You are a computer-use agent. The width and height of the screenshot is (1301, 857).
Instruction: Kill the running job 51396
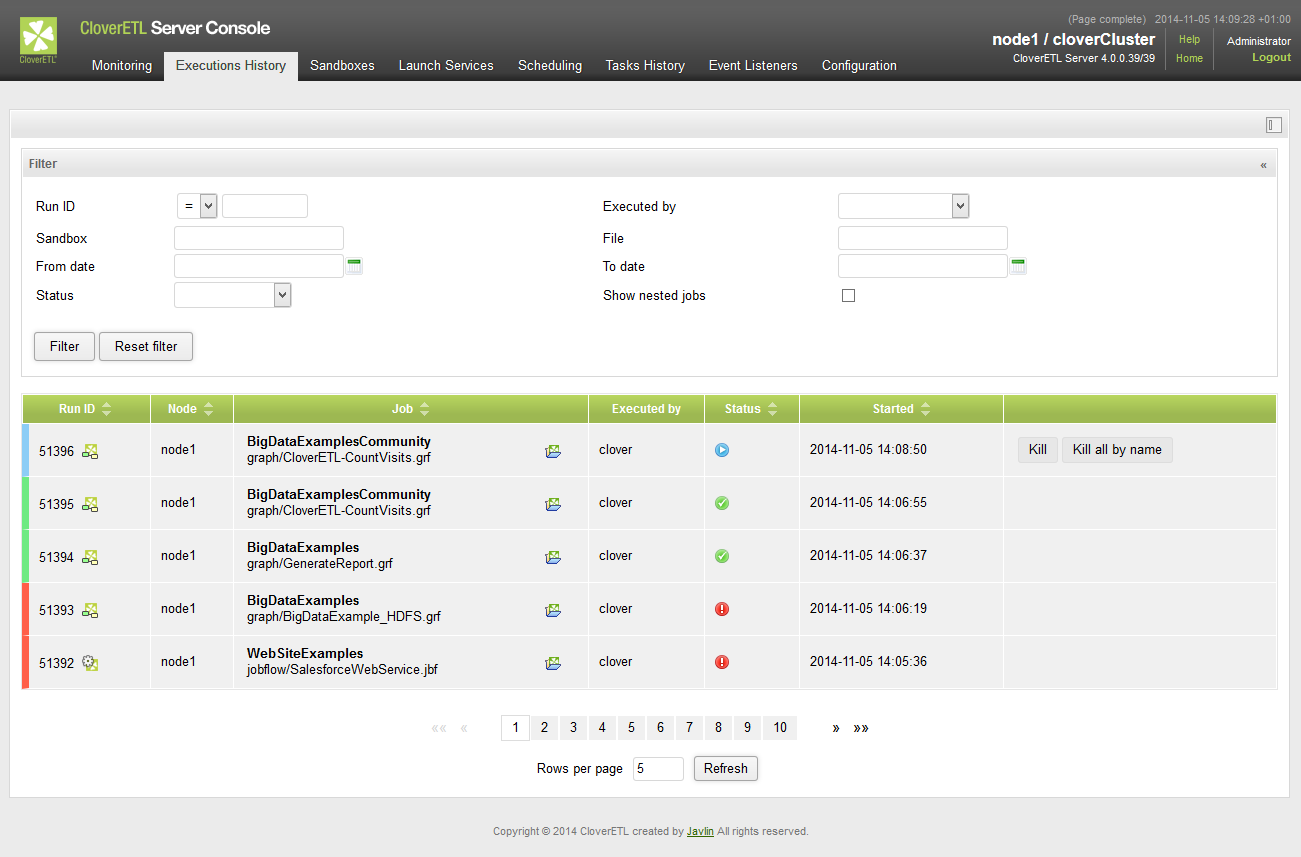[x=1038, y=450]
